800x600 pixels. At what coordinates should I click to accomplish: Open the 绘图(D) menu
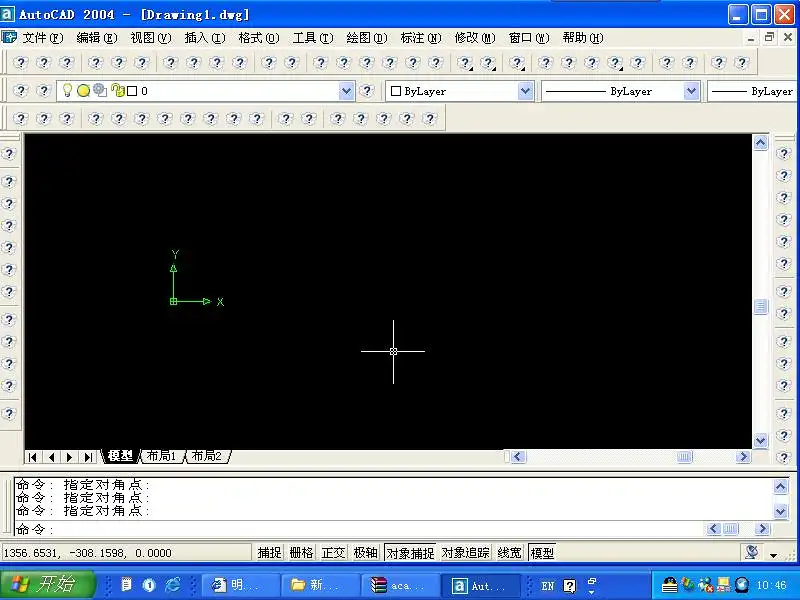coord(367,38)
